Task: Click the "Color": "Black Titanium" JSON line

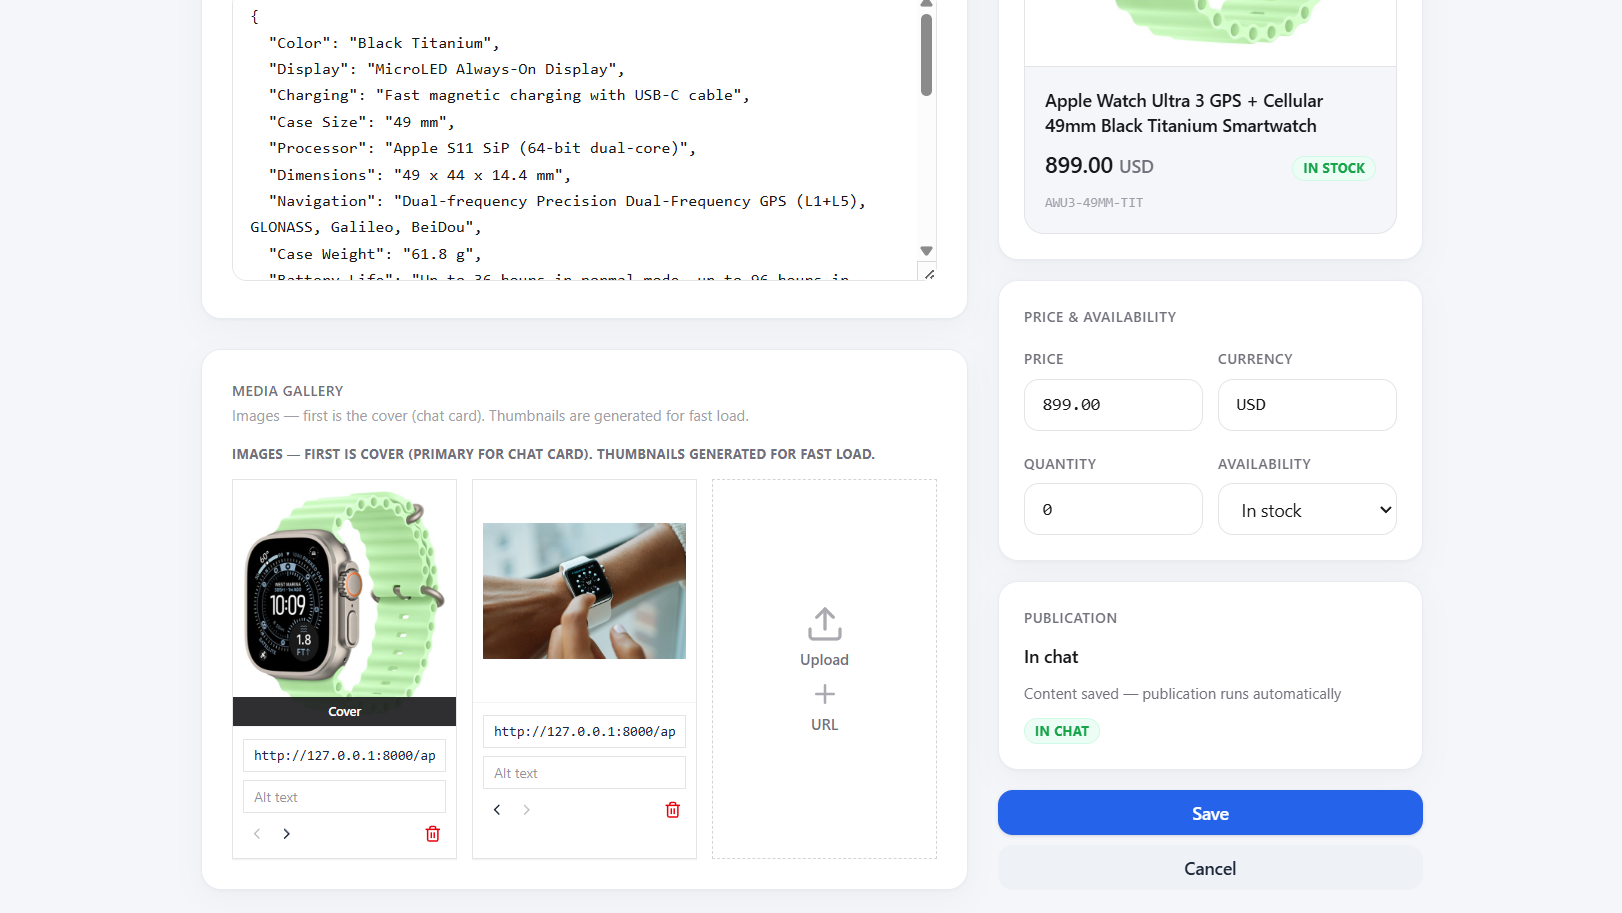Action: click(x=384, y=43)
